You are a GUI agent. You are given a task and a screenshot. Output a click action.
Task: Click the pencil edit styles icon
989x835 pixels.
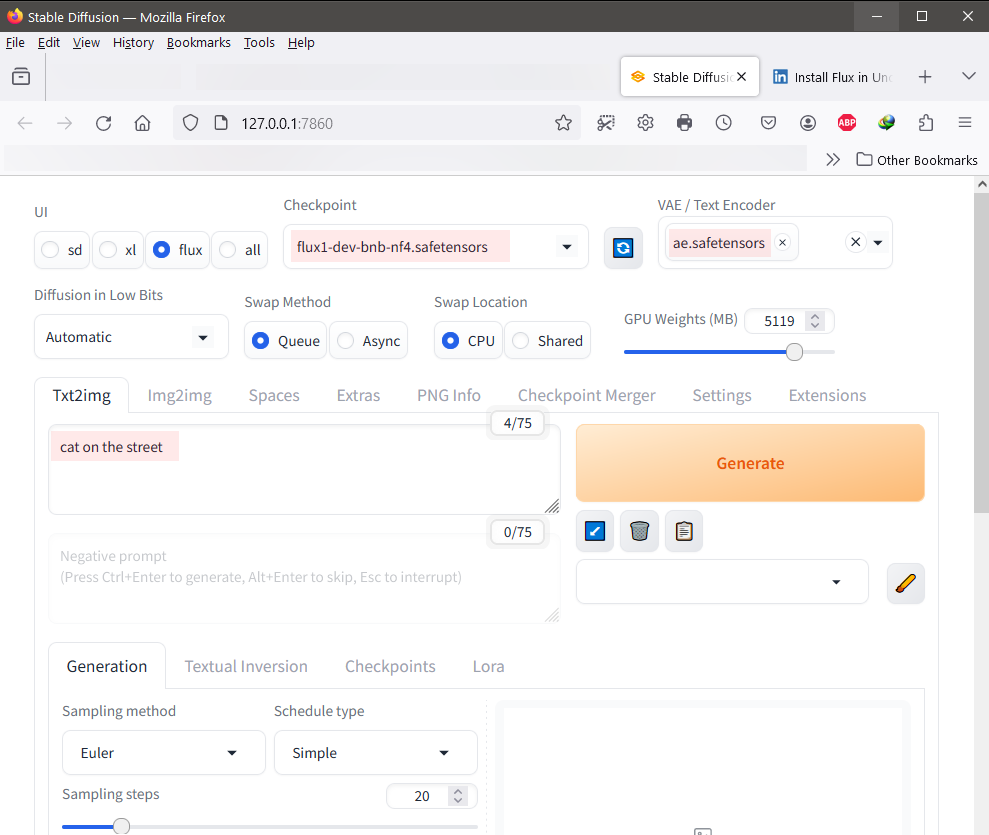[x=905, y=583]
